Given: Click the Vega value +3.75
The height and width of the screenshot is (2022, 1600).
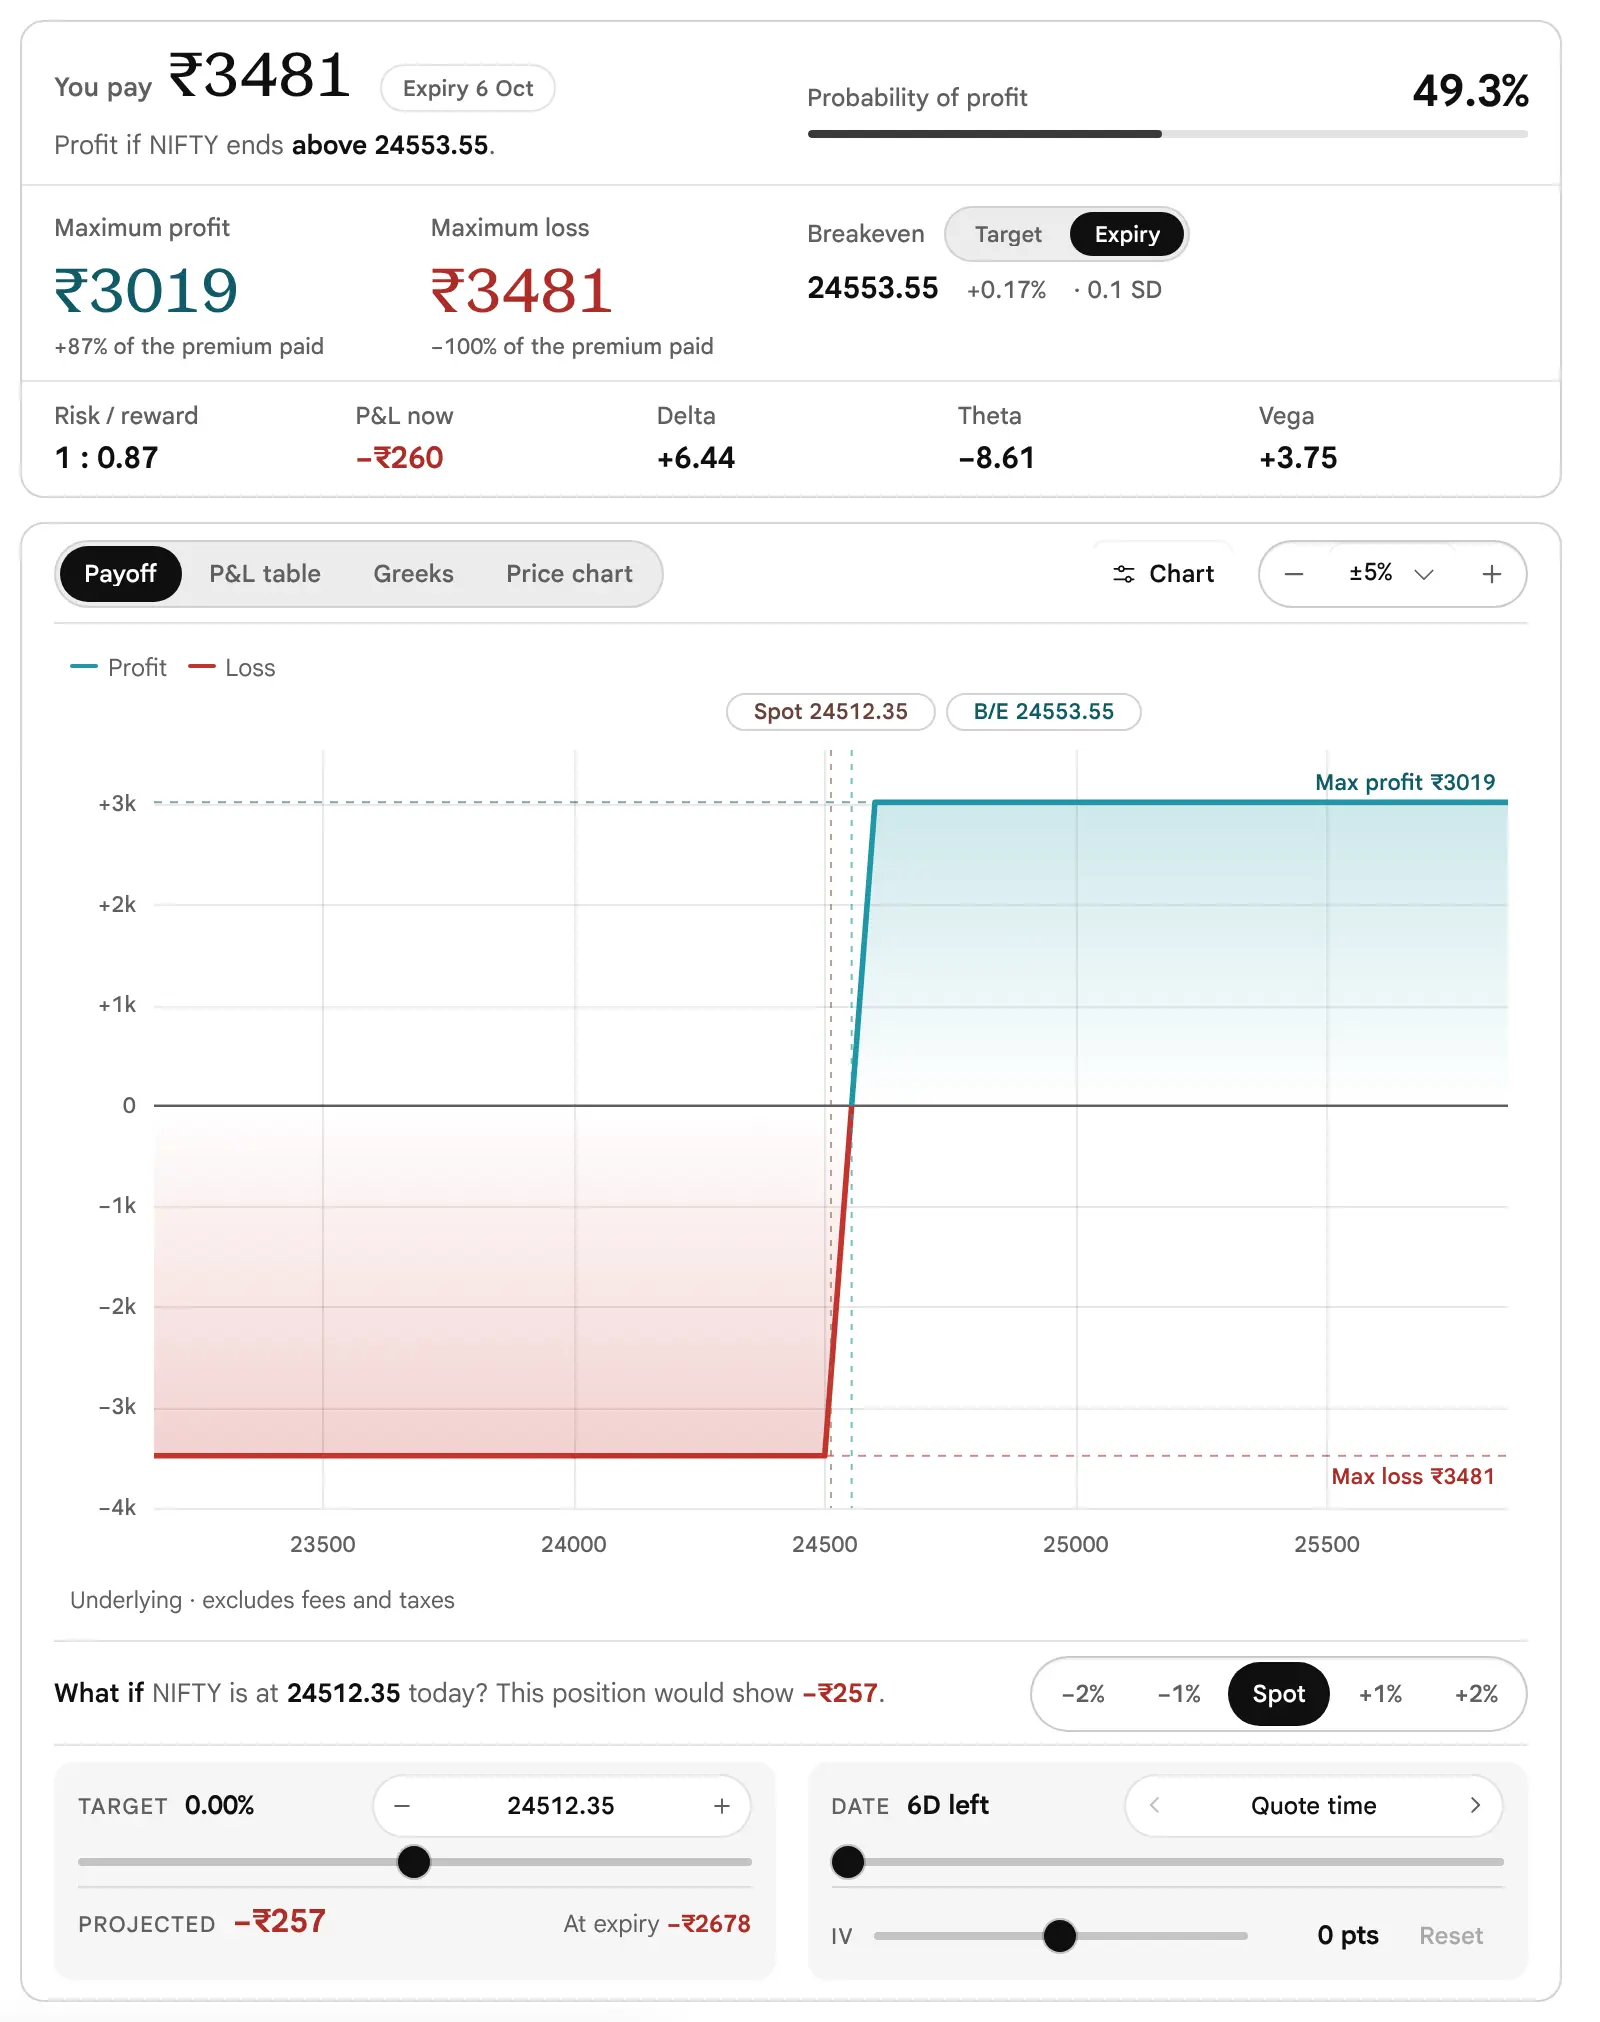Looking at the screenshot, I should 1298,458.
